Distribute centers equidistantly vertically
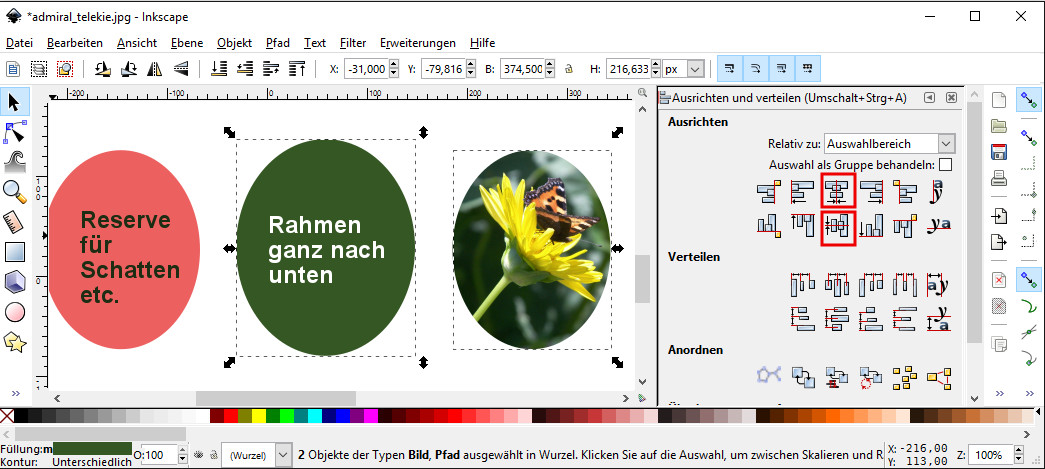1045x469 pixels. (x=837, y=318)
